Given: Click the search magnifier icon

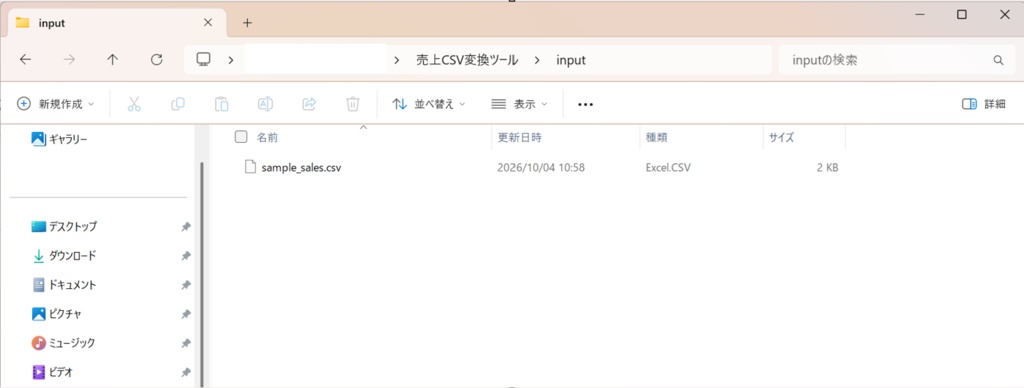Looking at the screenshot, I should (998, 60).
